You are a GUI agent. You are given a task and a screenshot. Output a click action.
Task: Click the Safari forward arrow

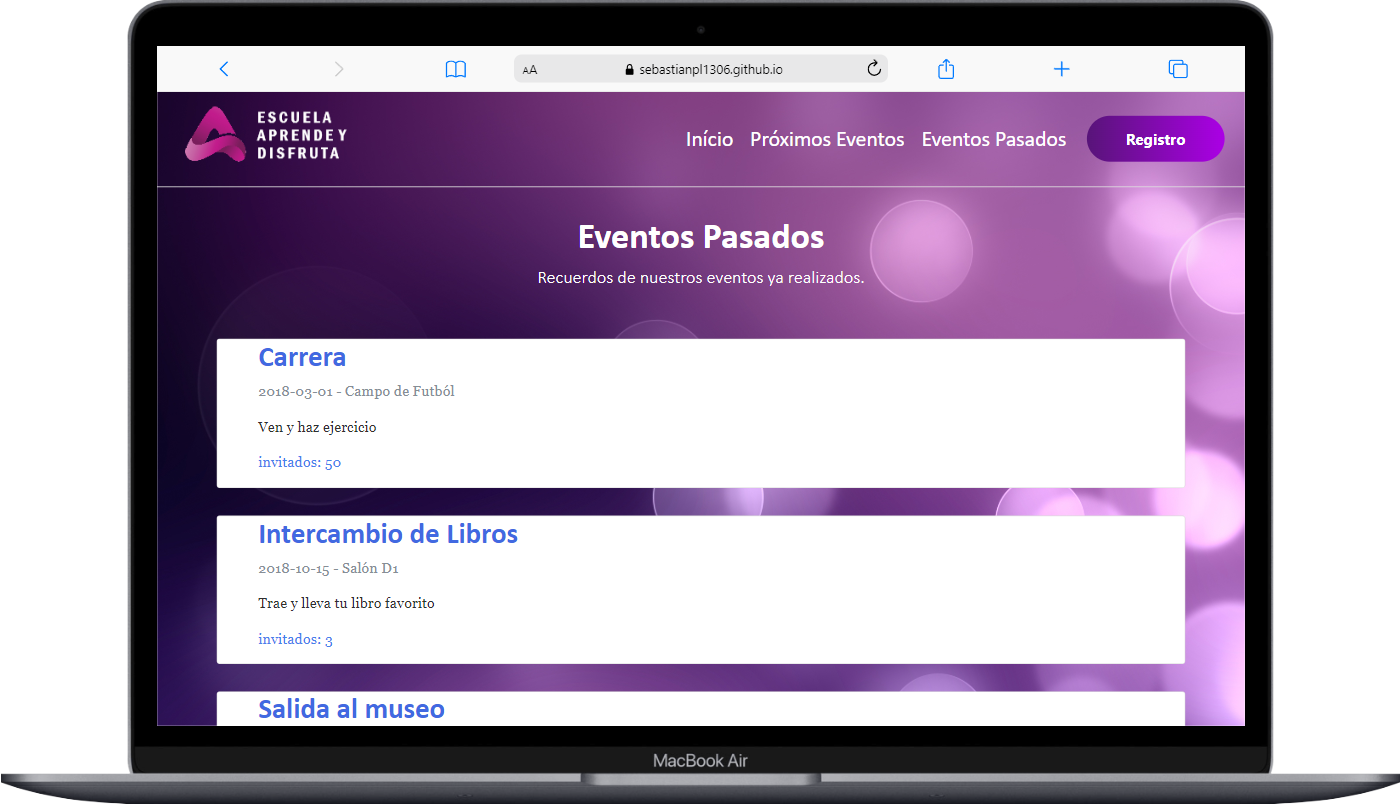pyautogui.click(x=339, y=69)
